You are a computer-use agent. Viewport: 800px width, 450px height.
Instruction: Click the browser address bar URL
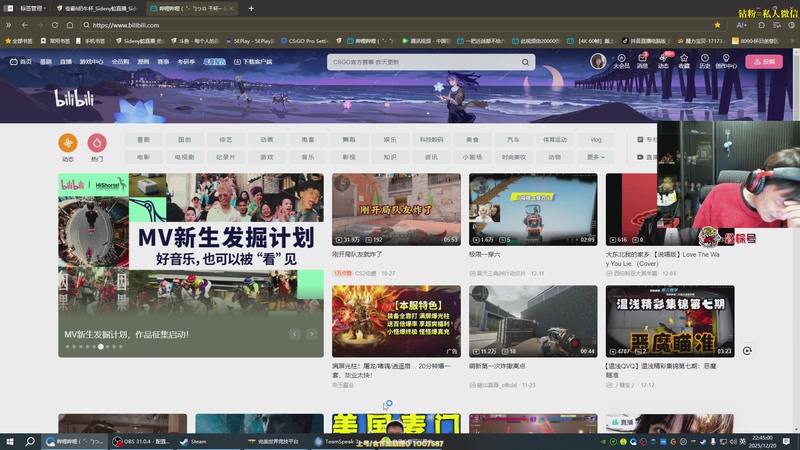click(126, 25)
